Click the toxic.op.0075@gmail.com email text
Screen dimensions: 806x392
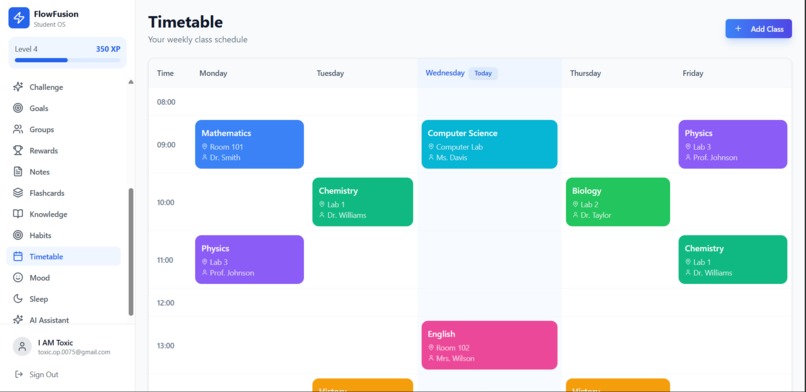74,352
